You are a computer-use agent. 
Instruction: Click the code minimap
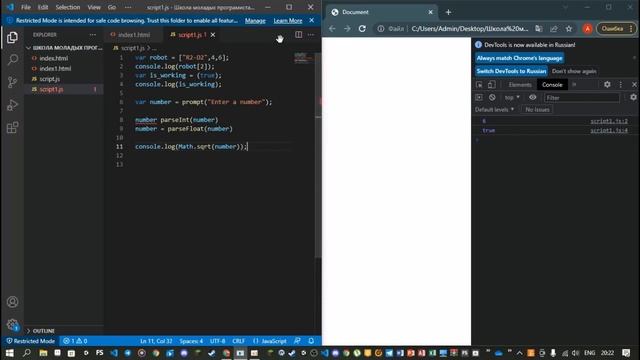pos(304,58)
